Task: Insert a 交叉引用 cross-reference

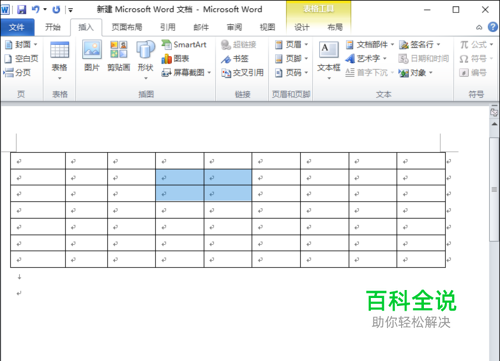Action: (242, 72)
